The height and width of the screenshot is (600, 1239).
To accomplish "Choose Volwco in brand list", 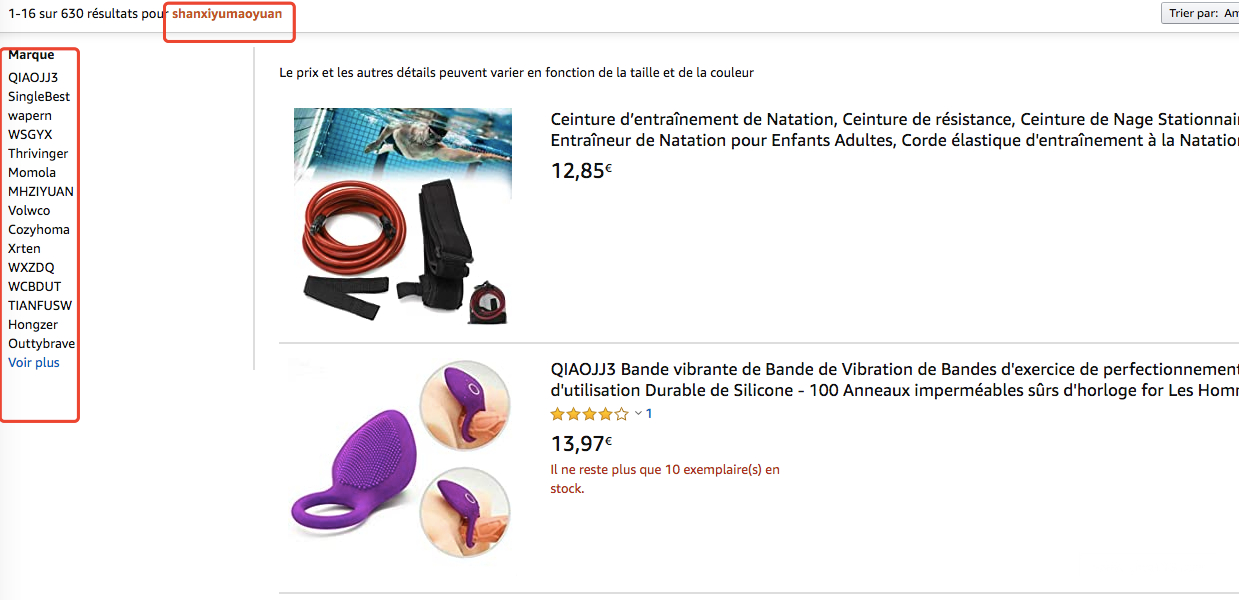I will (29, 211).
